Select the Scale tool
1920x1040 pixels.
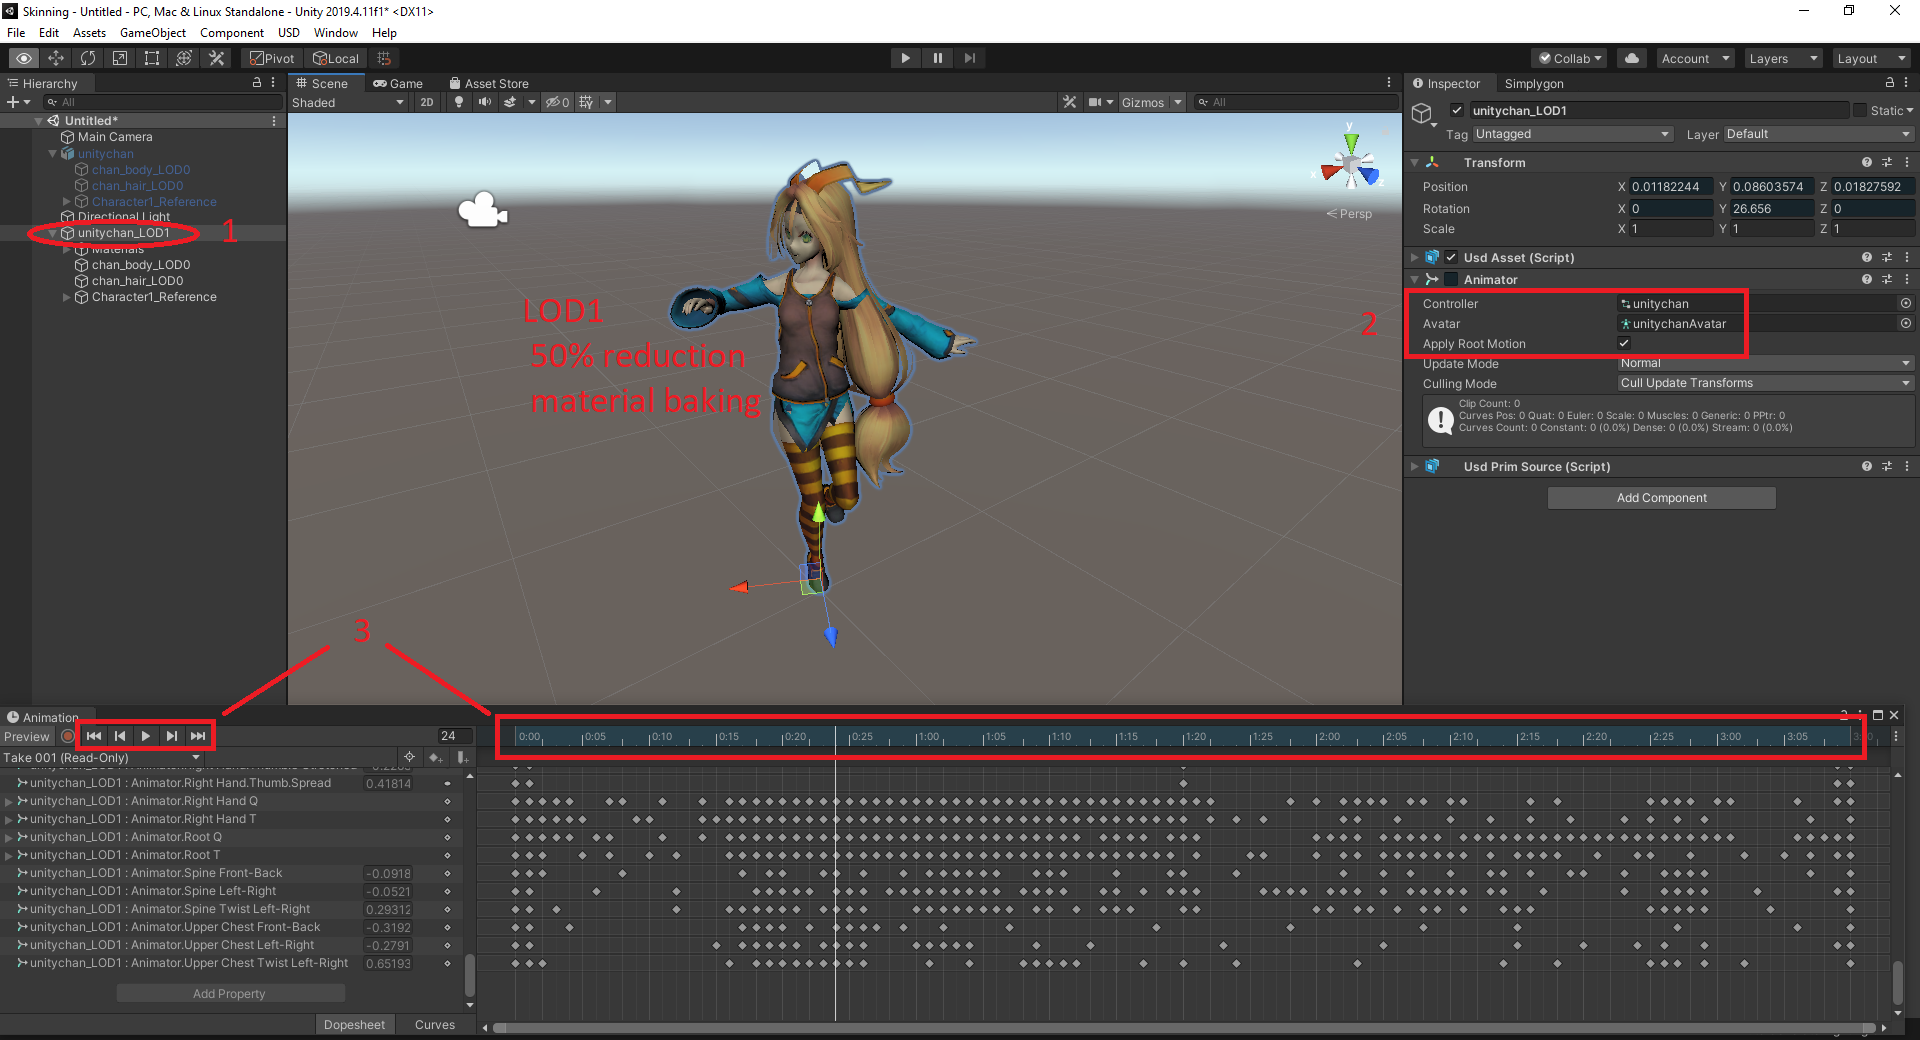point(119,57)
